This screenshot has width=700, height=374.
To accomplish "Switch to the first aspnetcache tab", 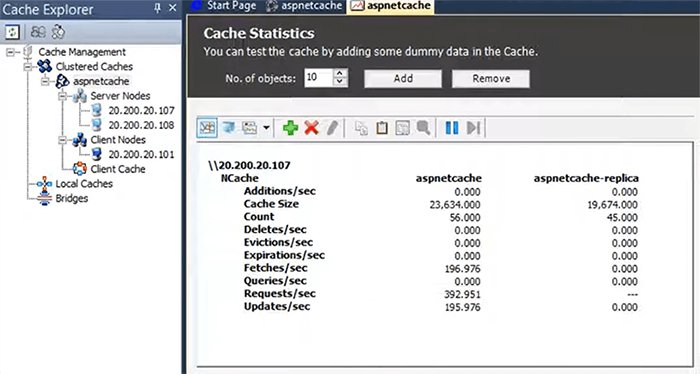I will (x=304, y=6).
